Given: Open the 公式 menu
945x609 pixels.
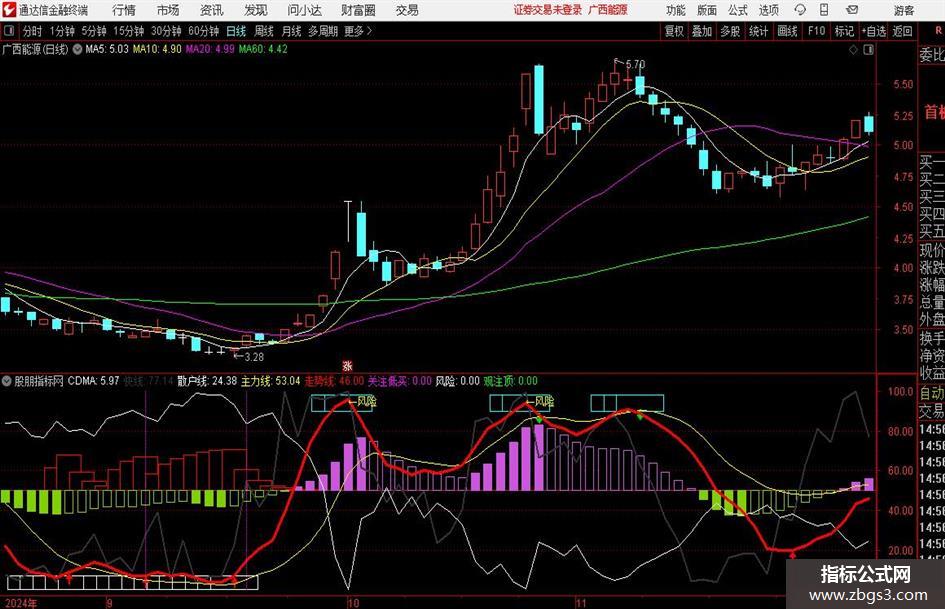Looking at the screenshot, I should [738, 10].
